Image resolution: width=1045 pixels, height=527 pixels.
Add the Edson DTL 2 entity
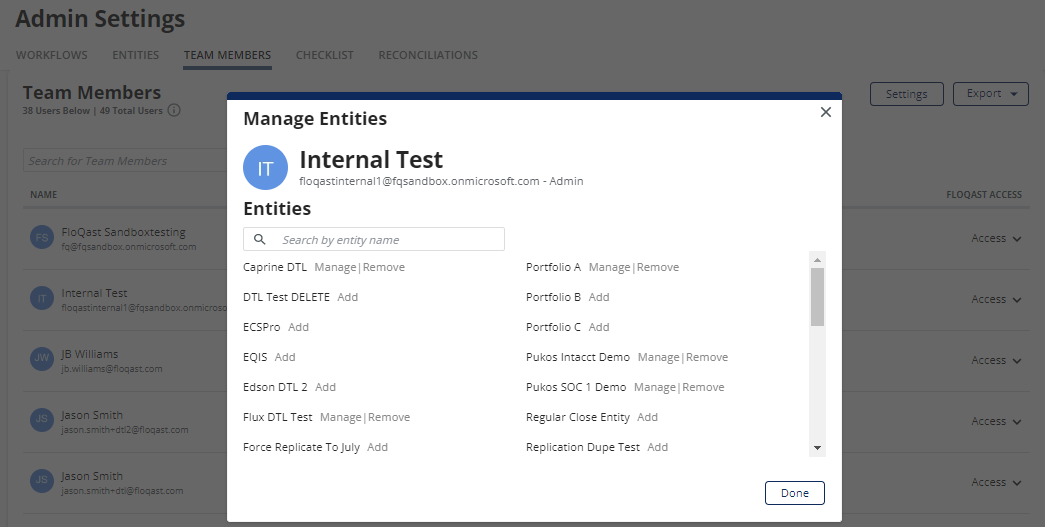[325, 387]
